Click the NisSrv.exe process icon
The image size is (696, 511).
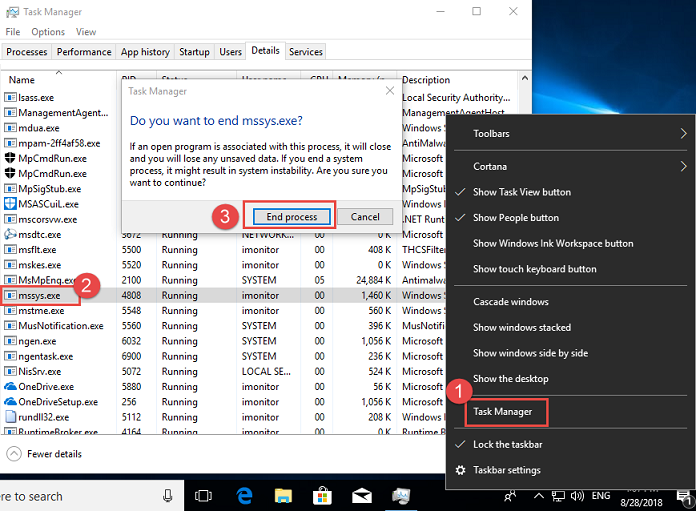click(x=10, y=371)
